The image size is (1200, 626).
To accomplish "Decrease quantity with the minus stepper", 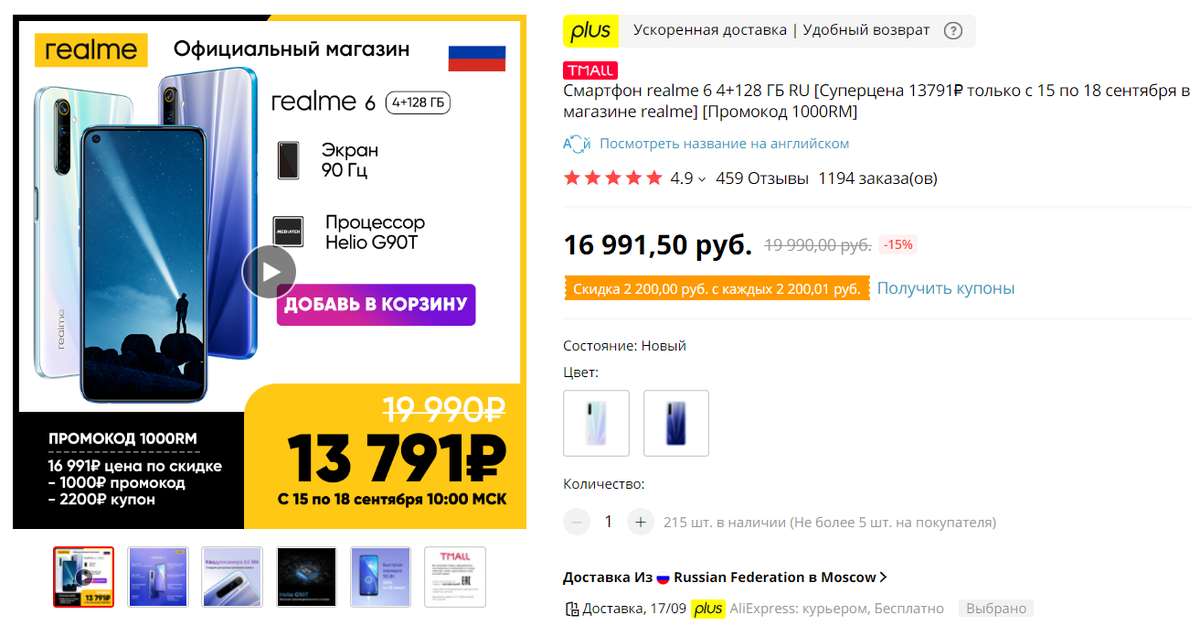I will coord(576,521).
